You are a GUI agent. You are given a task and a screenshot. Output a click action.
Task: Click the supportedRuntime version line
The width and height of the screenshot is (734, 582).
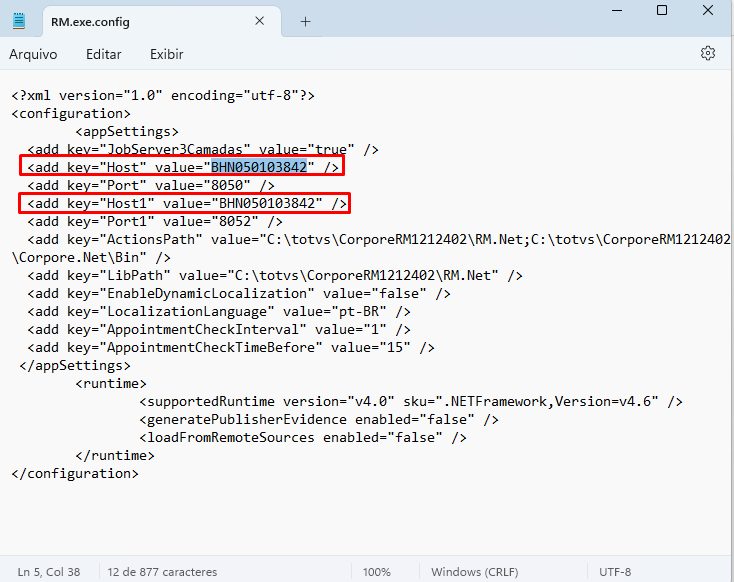(x=411, y=401)
